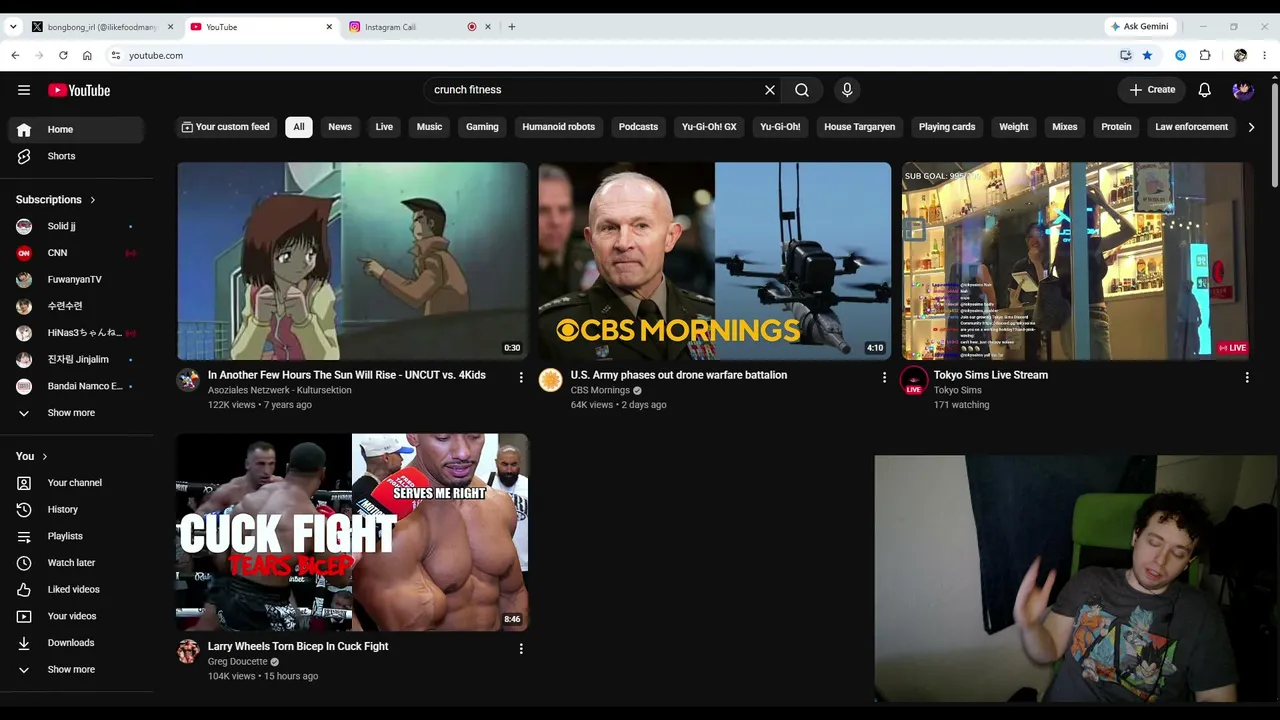Image resolution: width=1280 pixels, height=720 pixels.
Task: Reload the page in Chrome
Action: [x=63, y=56]
